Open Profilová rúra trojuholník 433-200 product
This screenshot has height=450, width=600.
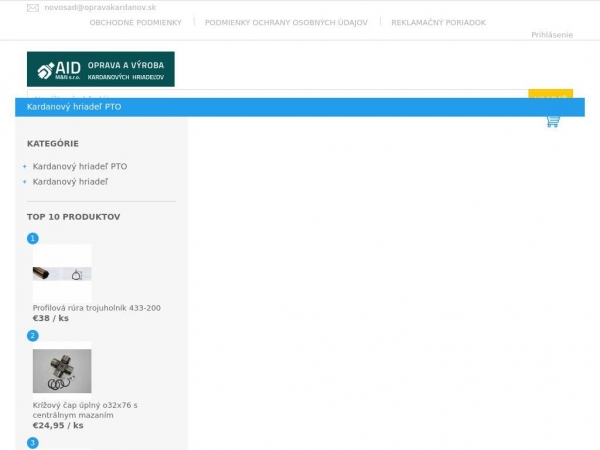tap(96, 308)
